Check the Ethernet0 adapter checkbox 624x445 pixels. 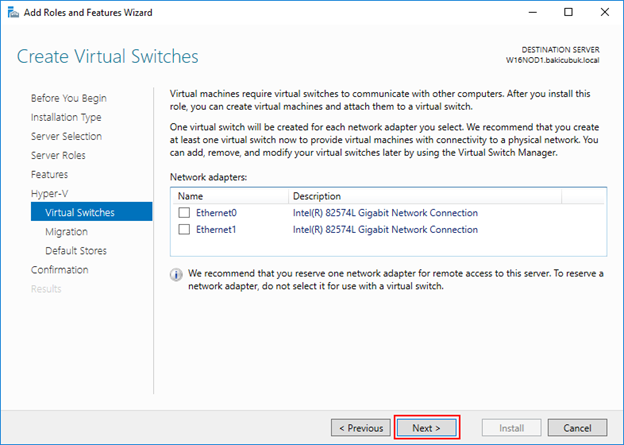coord(184,213)
